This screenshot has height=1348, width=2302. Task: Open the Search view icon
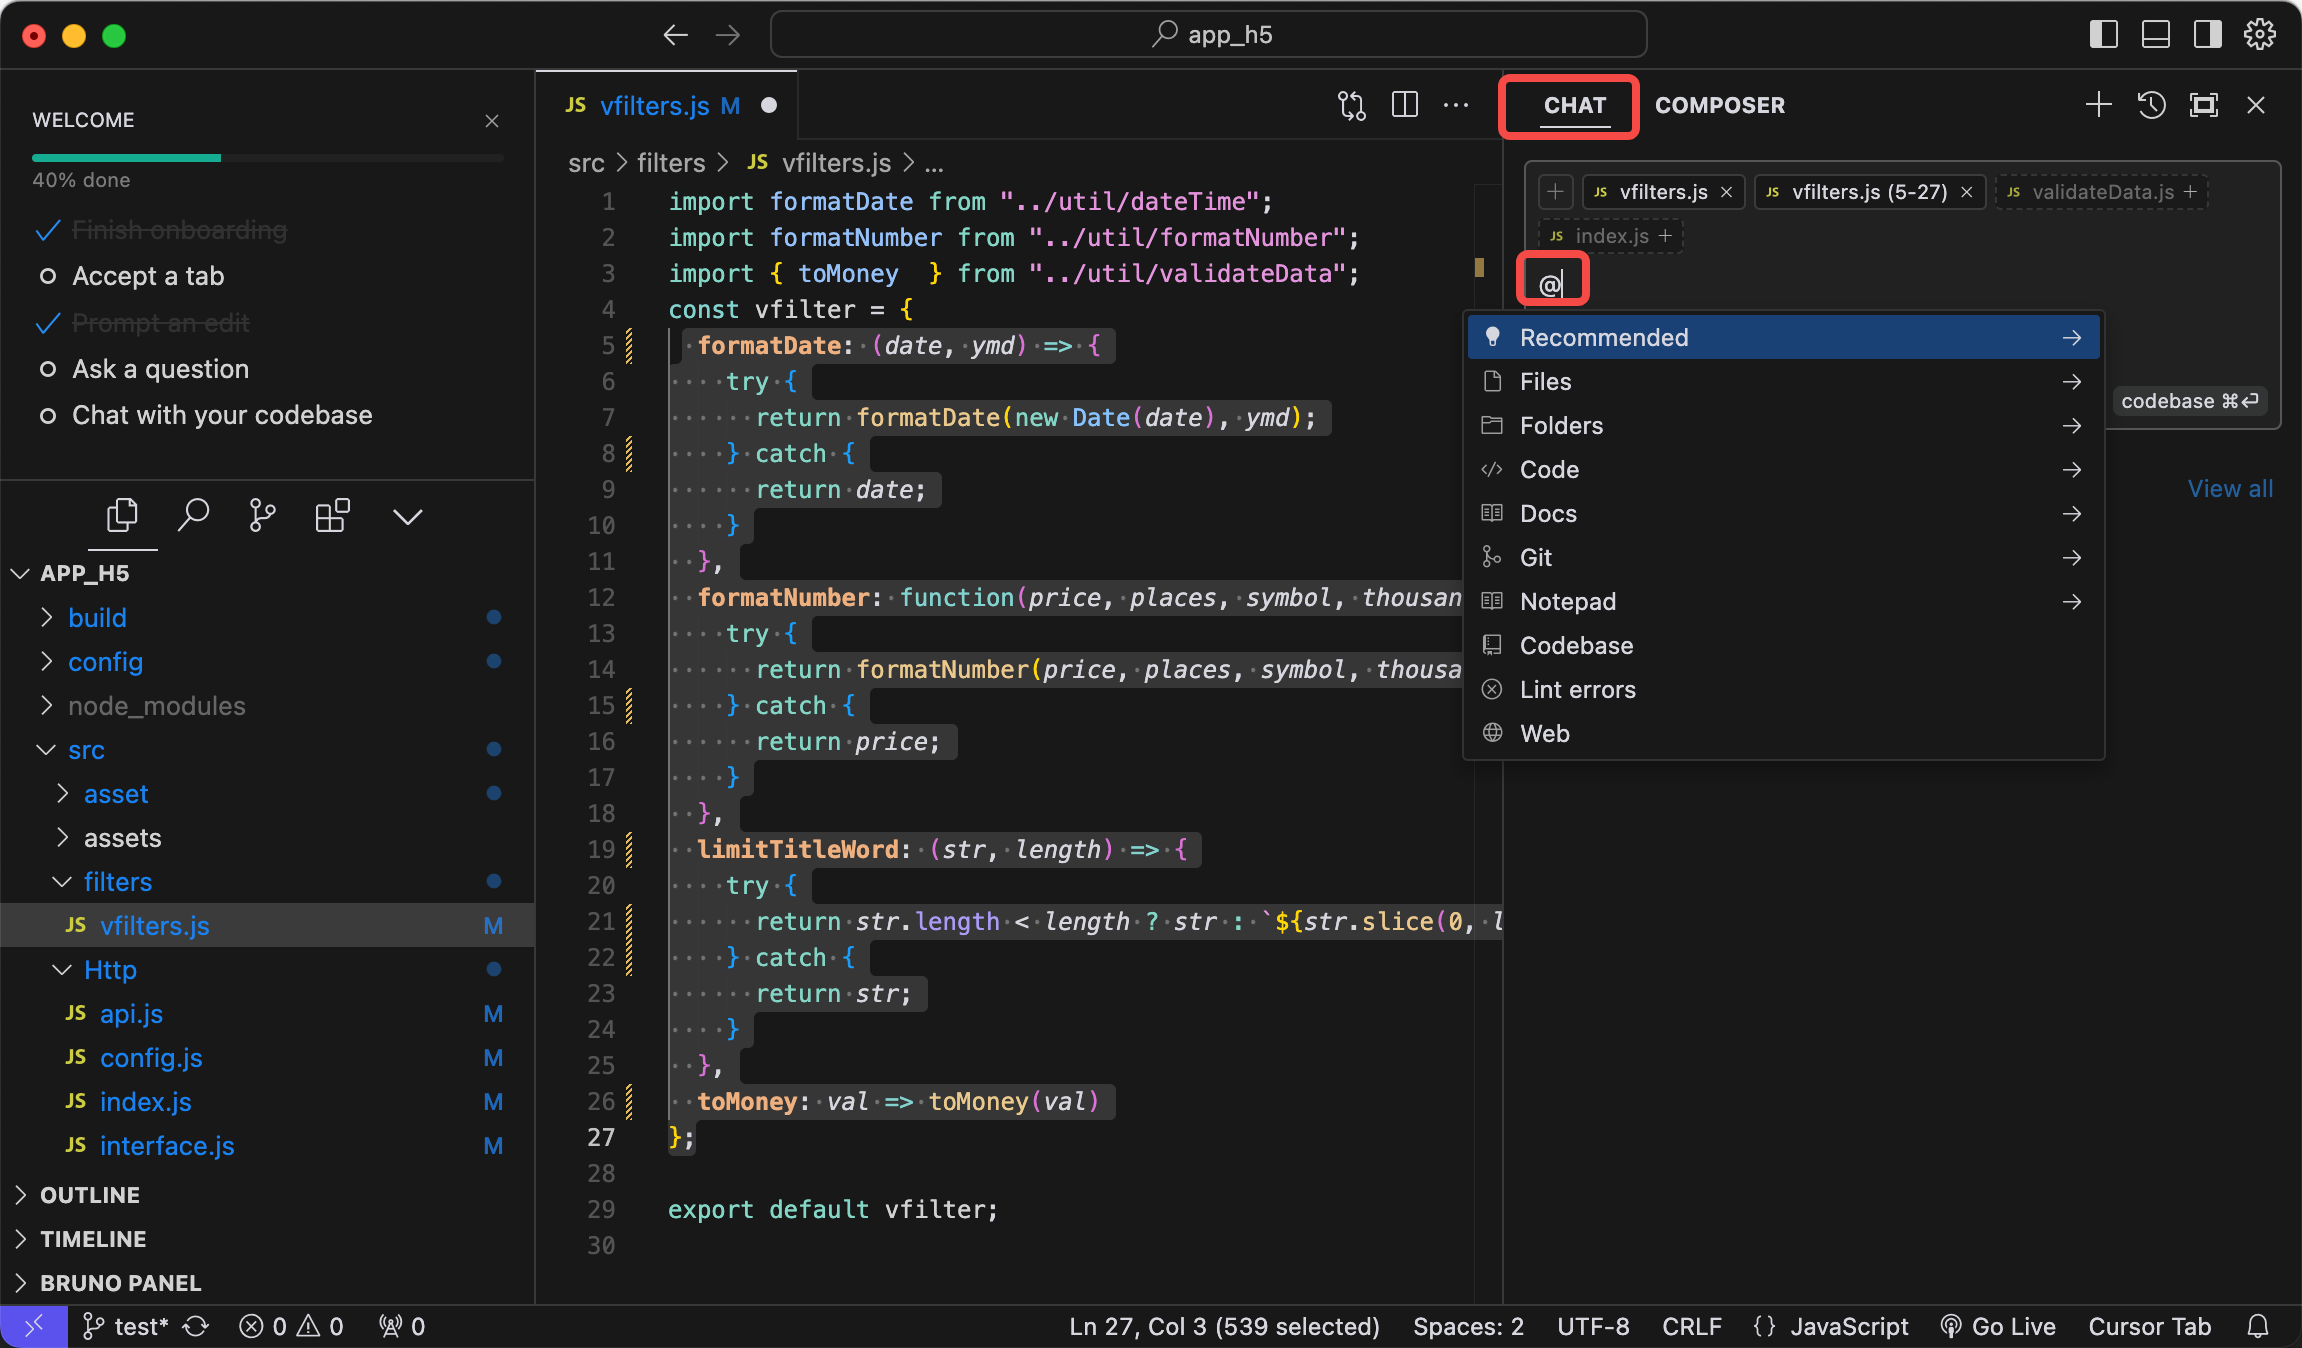click(x=193, y=516)
